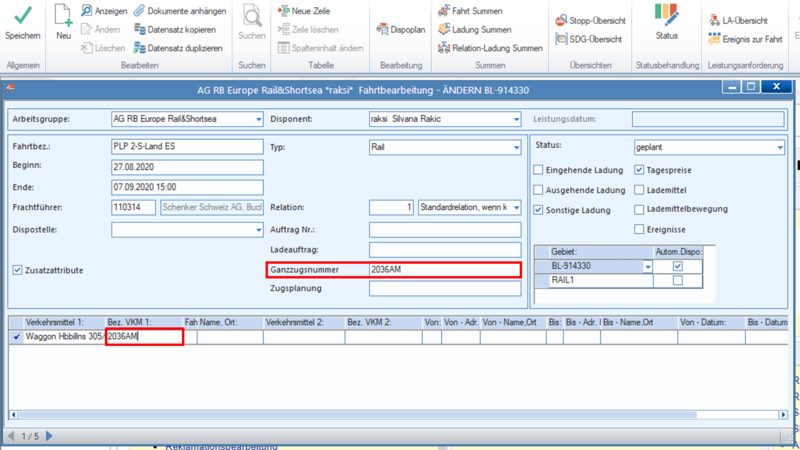Uncheck the Tagespreise checkbox
This screenshot has width=800, height=450.
tap(639, 170)
